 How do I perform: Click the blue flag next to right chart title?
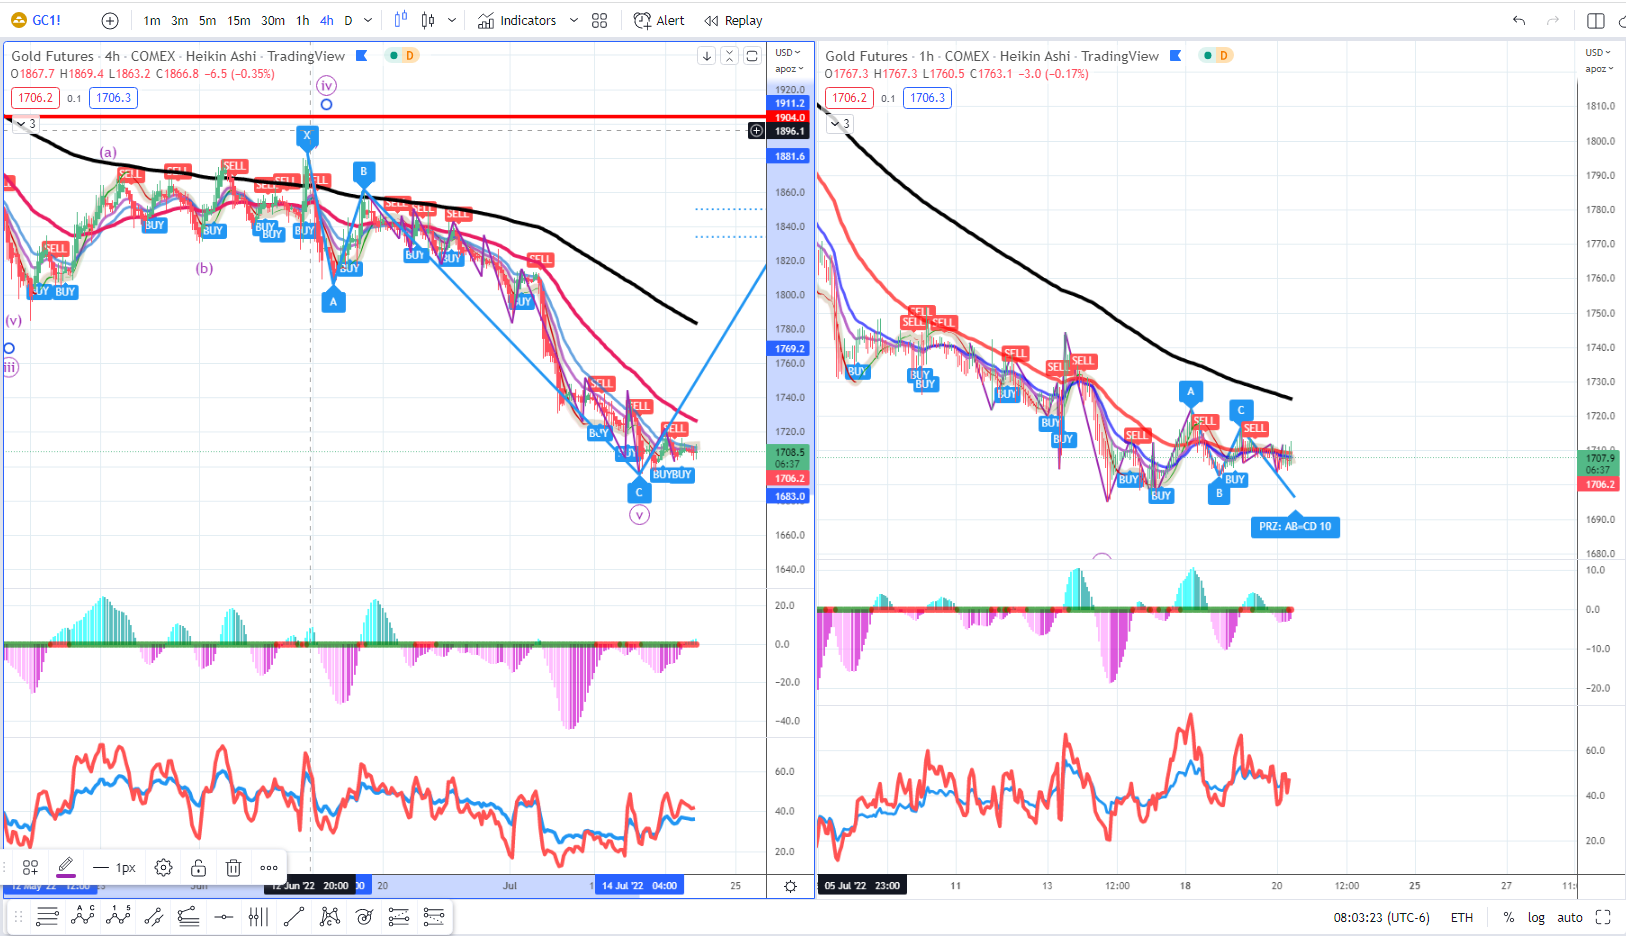coord(1176,56)
